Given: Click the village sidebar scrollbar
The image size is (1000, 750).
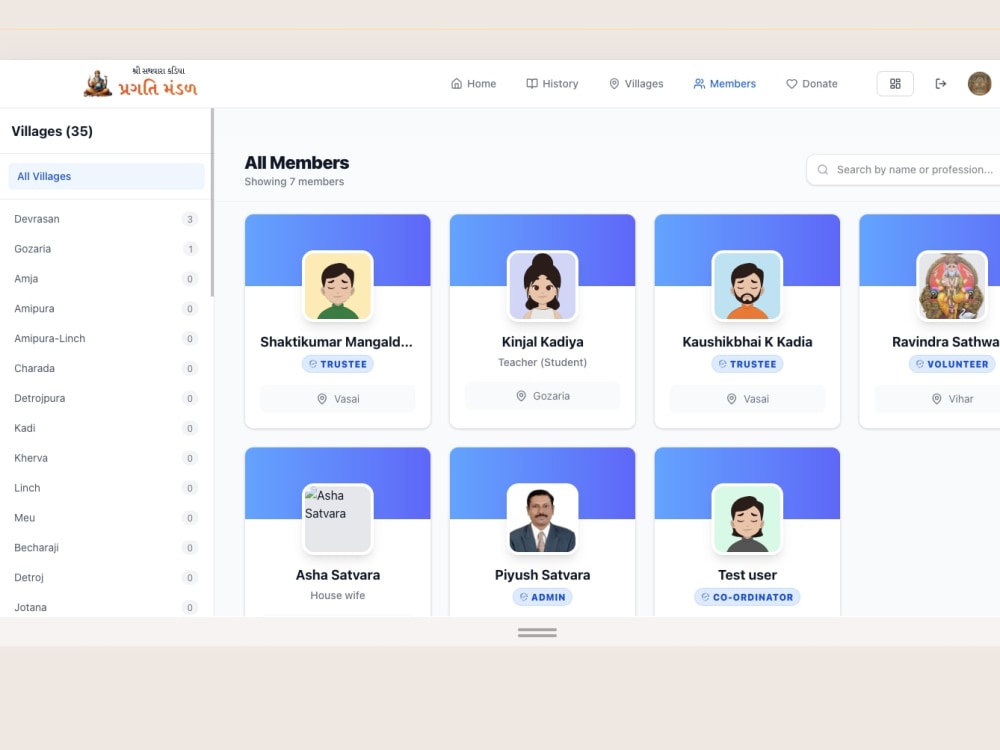Looking at the screenshot, I should pyautogui.click(x=212, y=203).
